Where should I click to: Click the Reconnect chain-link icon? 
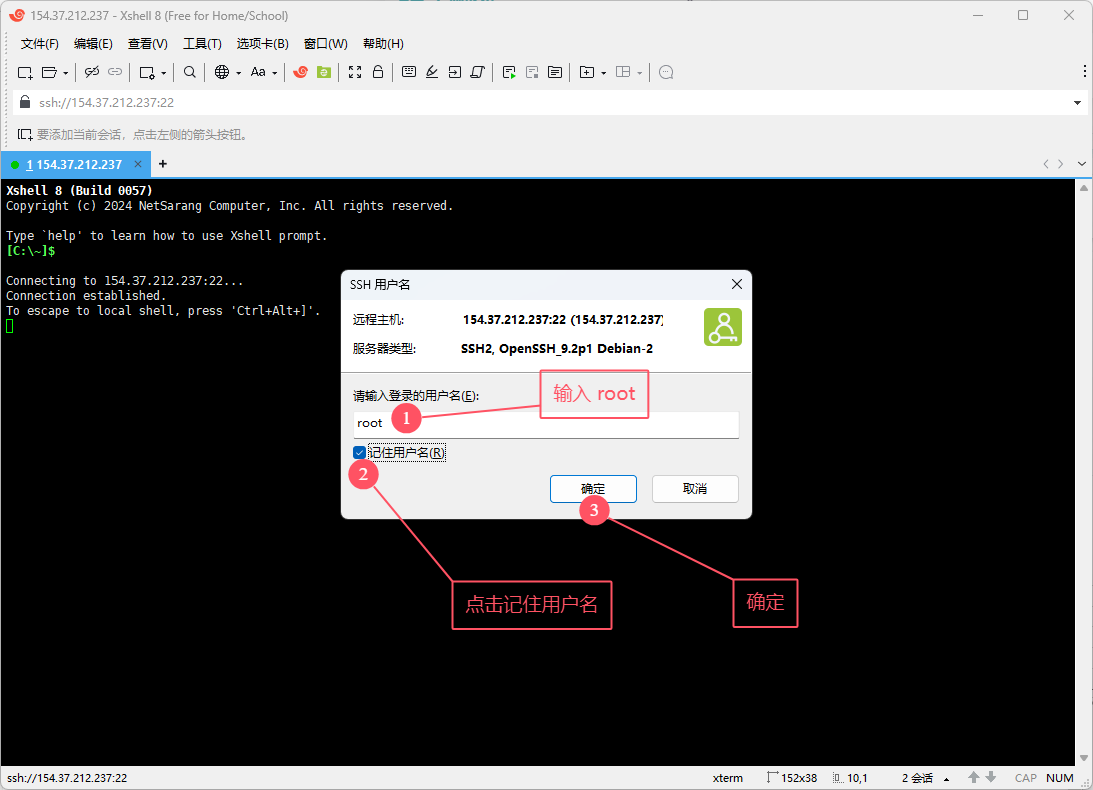115,72
